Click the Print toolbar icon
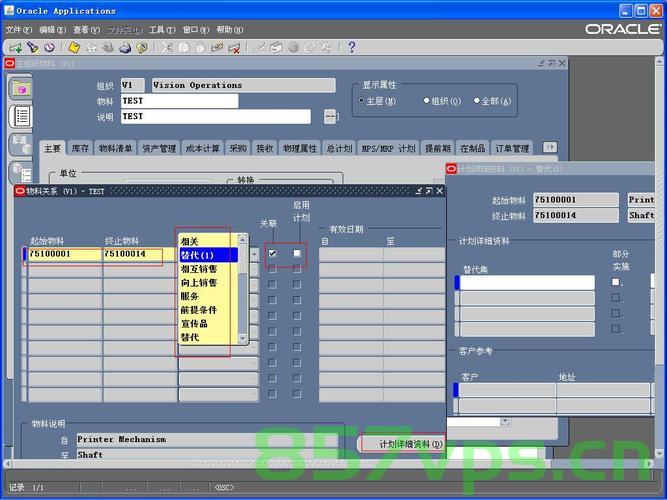667x500 pixels. pos(125,48)
